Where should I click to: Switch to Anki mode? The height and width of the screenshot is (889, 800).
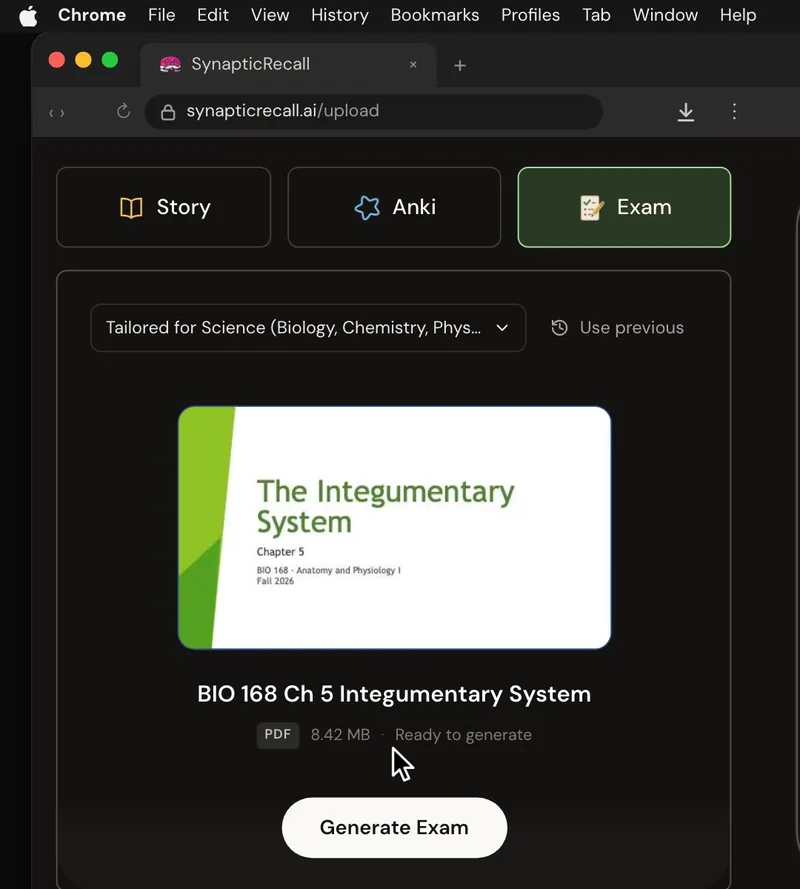click(x=394, y=207)
